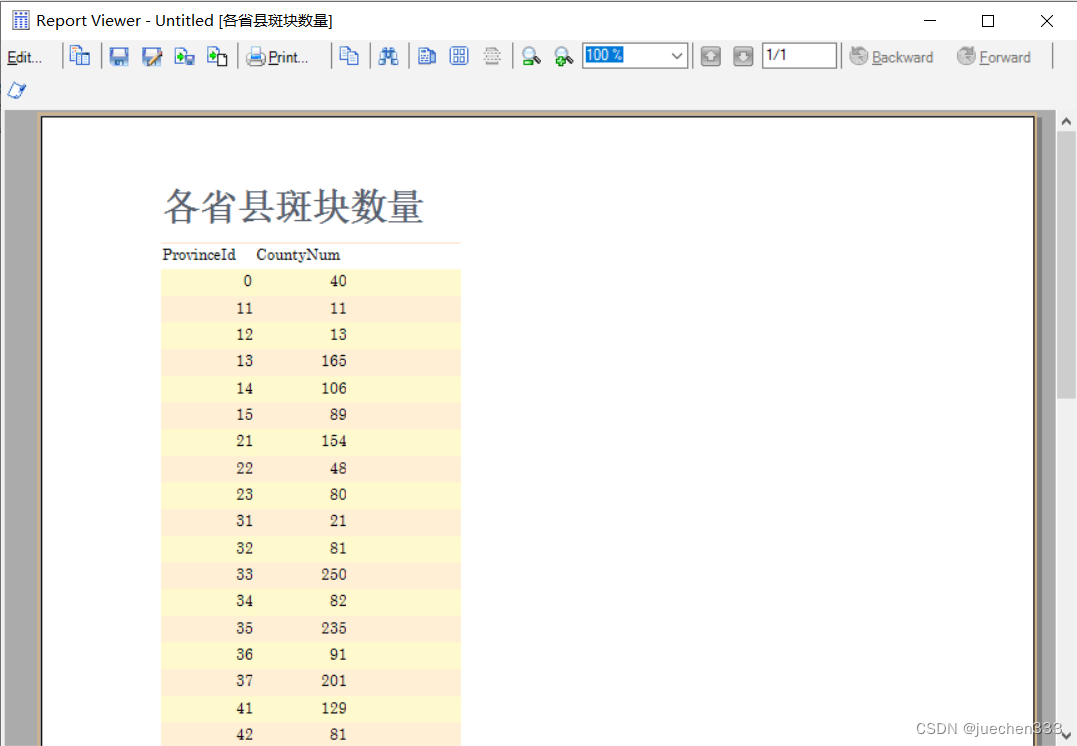Image resolution: width=1077 pixels, height=746 pixels.
Task: Enable continuous scroll view icon
Action: pos(492,56)
